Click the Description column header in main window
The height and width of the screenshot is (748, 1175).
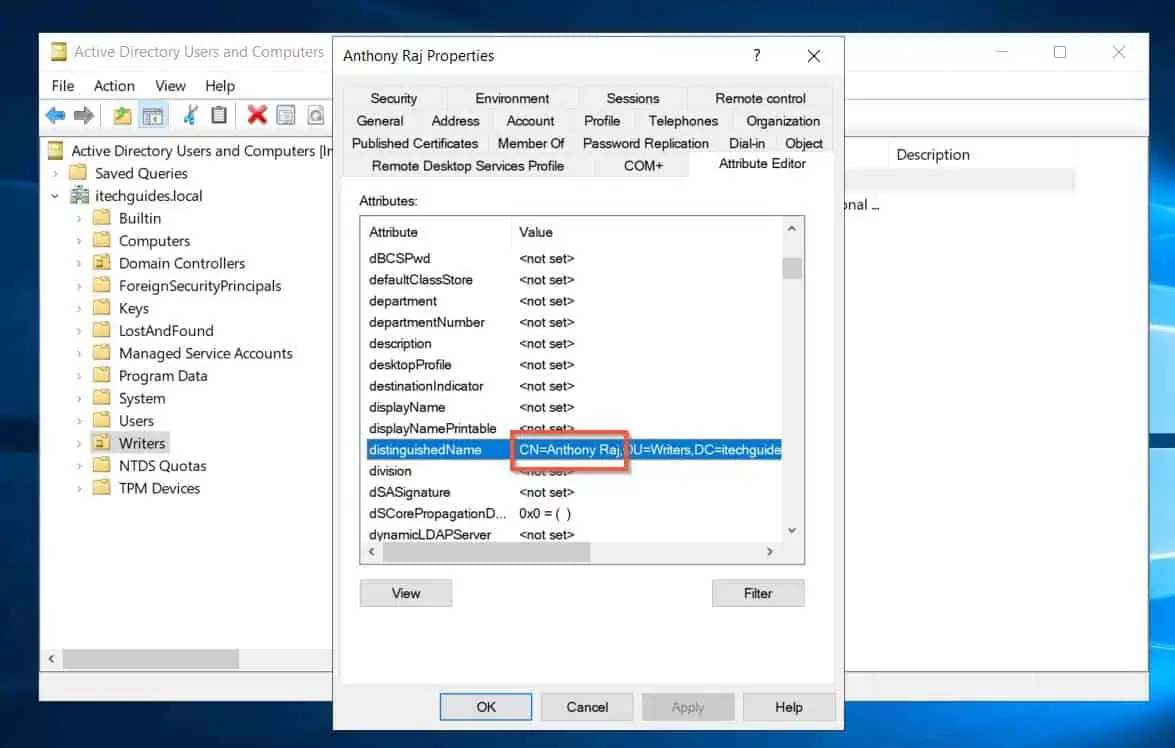(x=933, y=155)
